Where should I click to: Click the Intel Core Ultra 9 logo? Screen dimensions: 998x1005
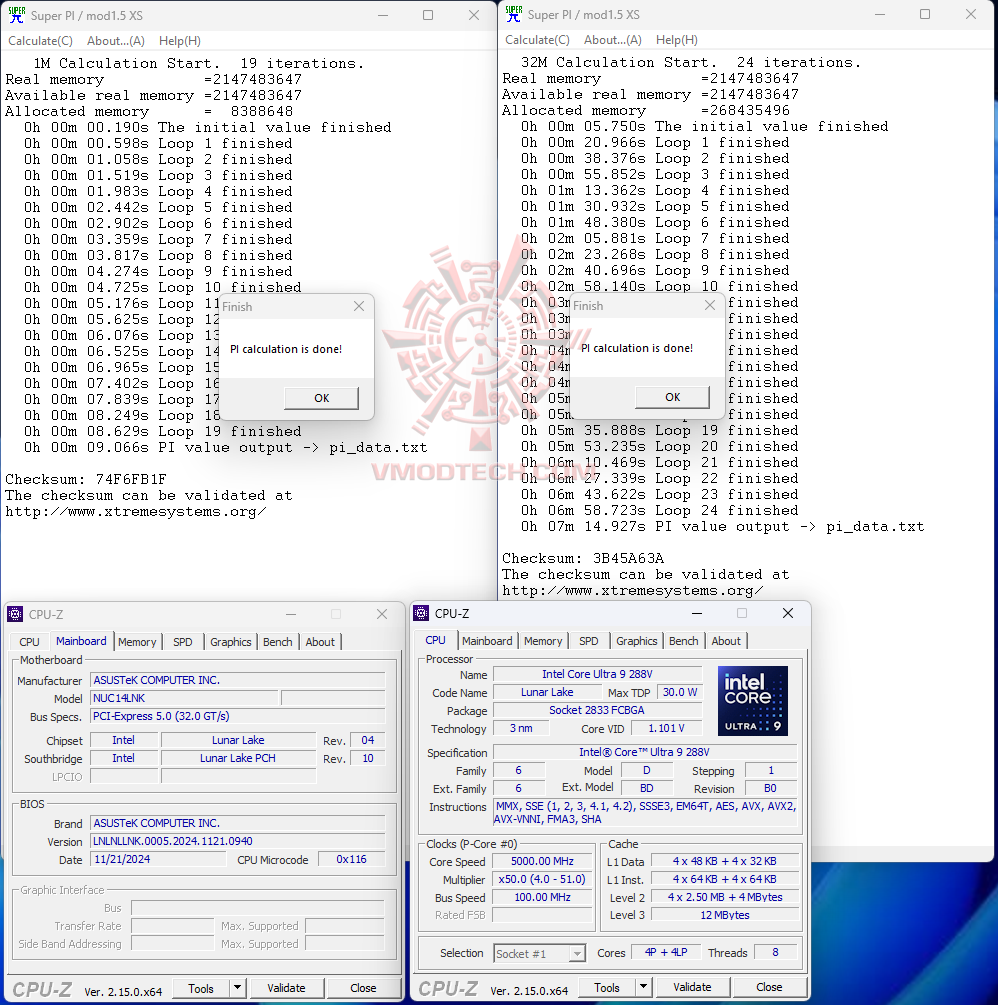click(x=753, y=701)
